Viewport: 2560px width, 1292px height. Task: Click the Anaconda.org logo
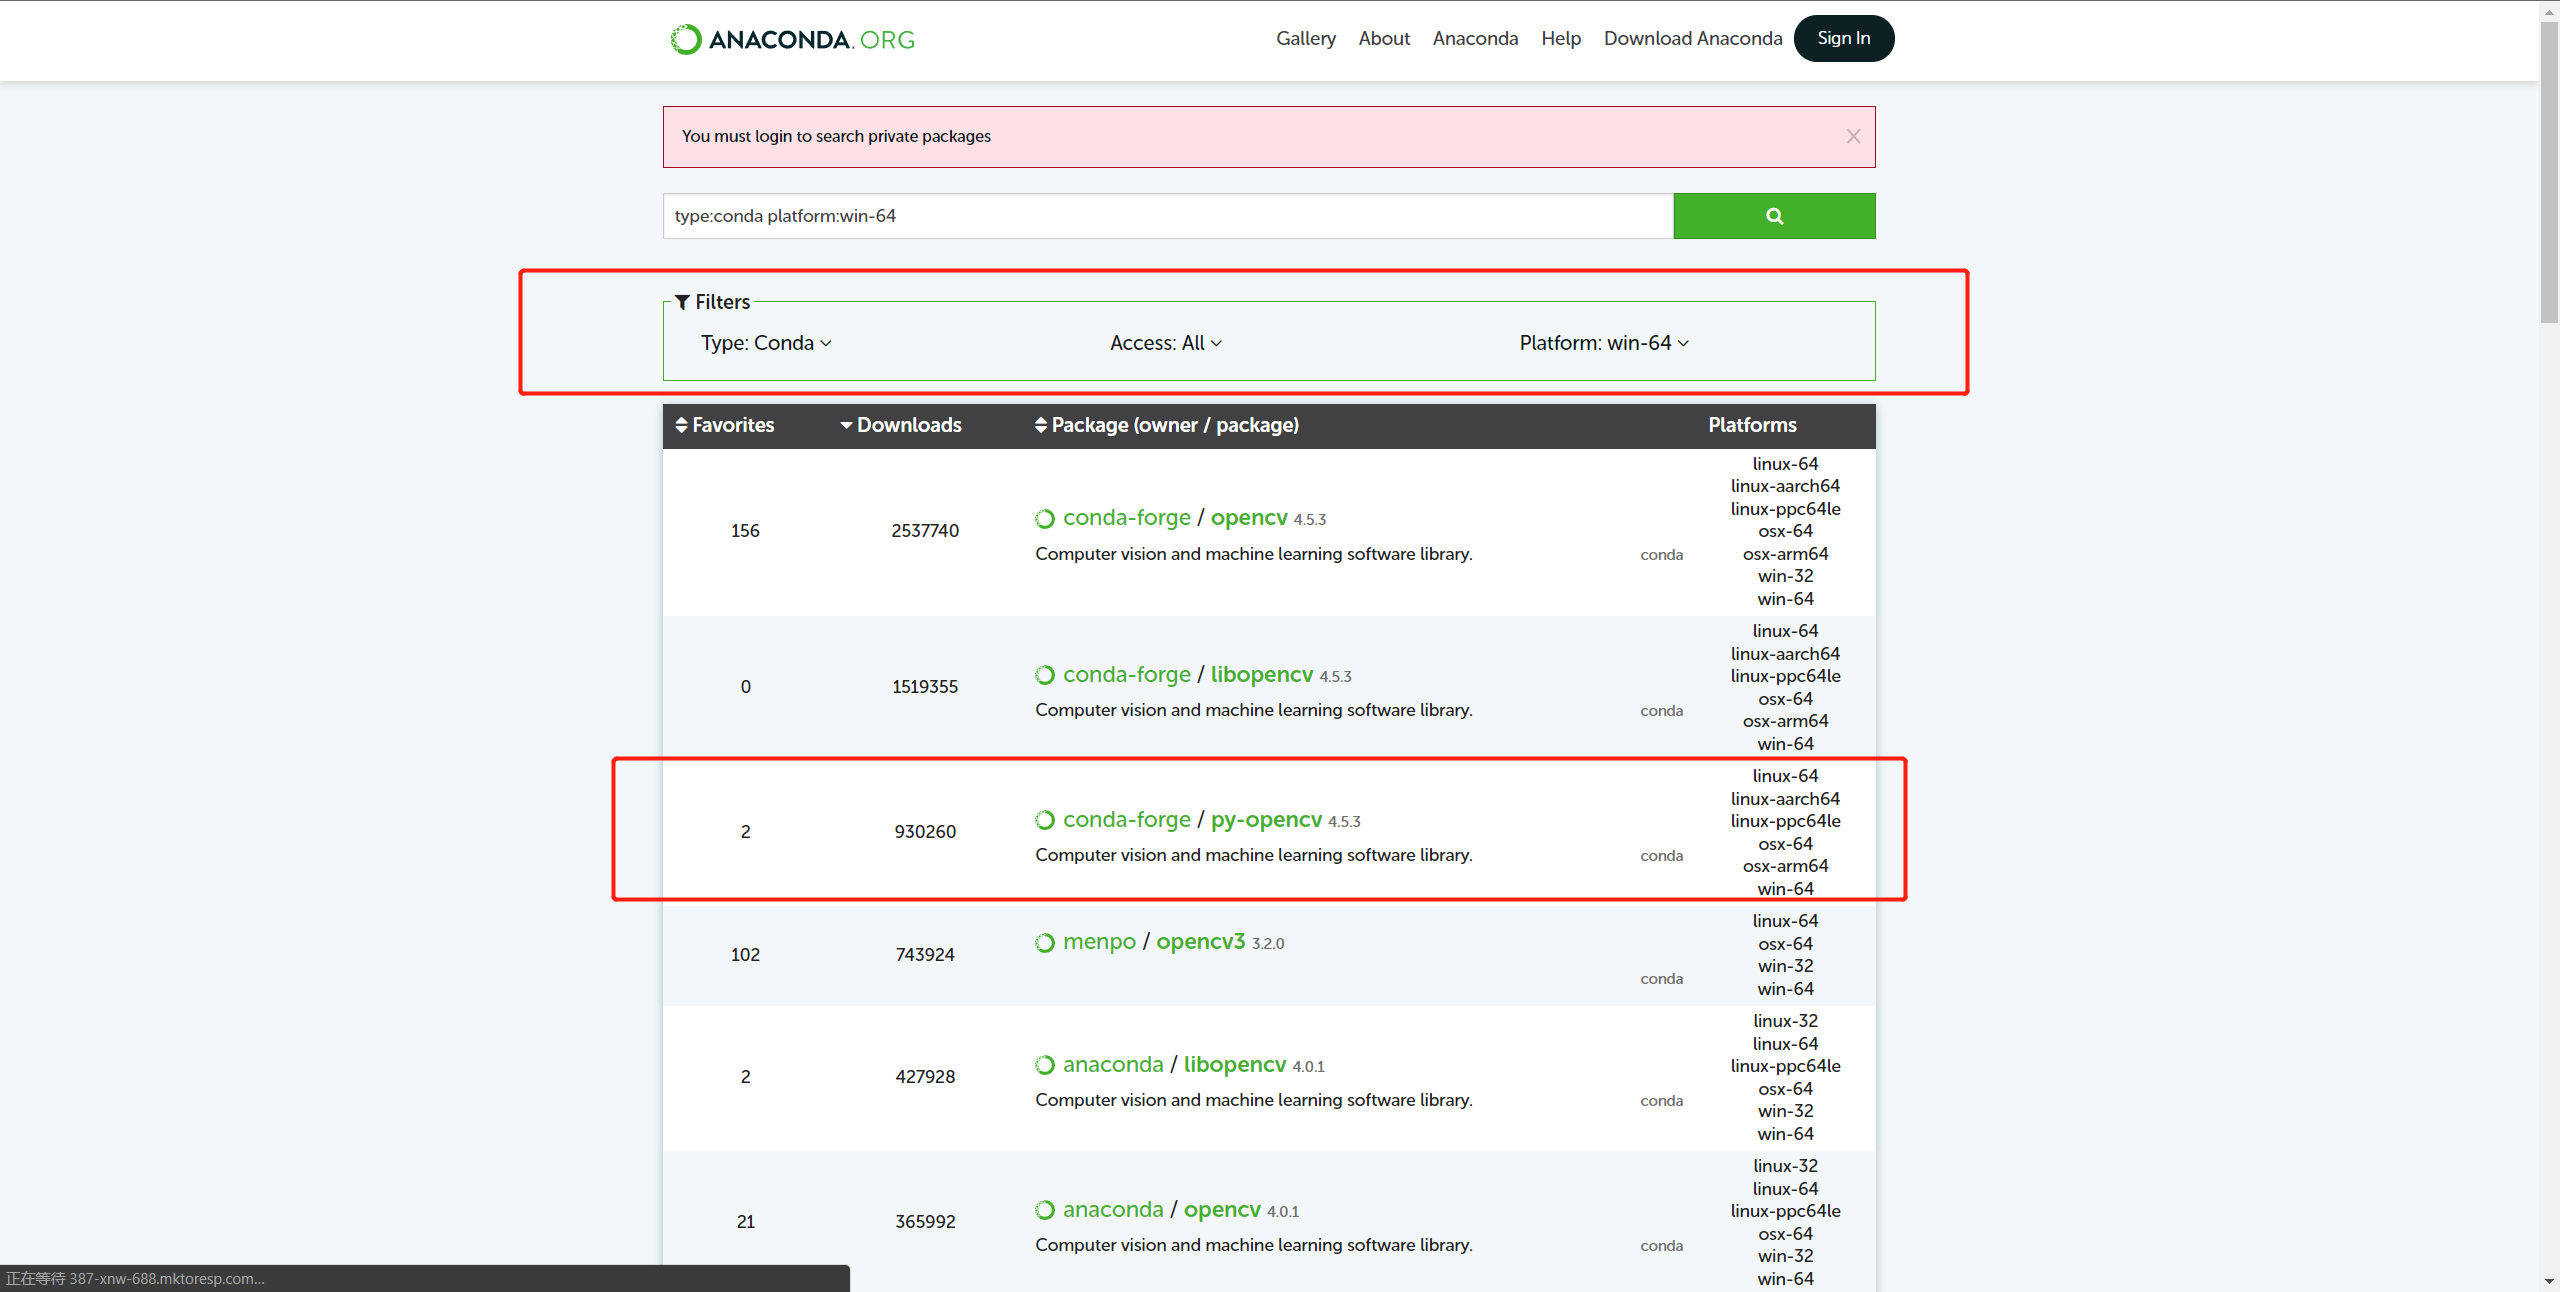point(792,39)
